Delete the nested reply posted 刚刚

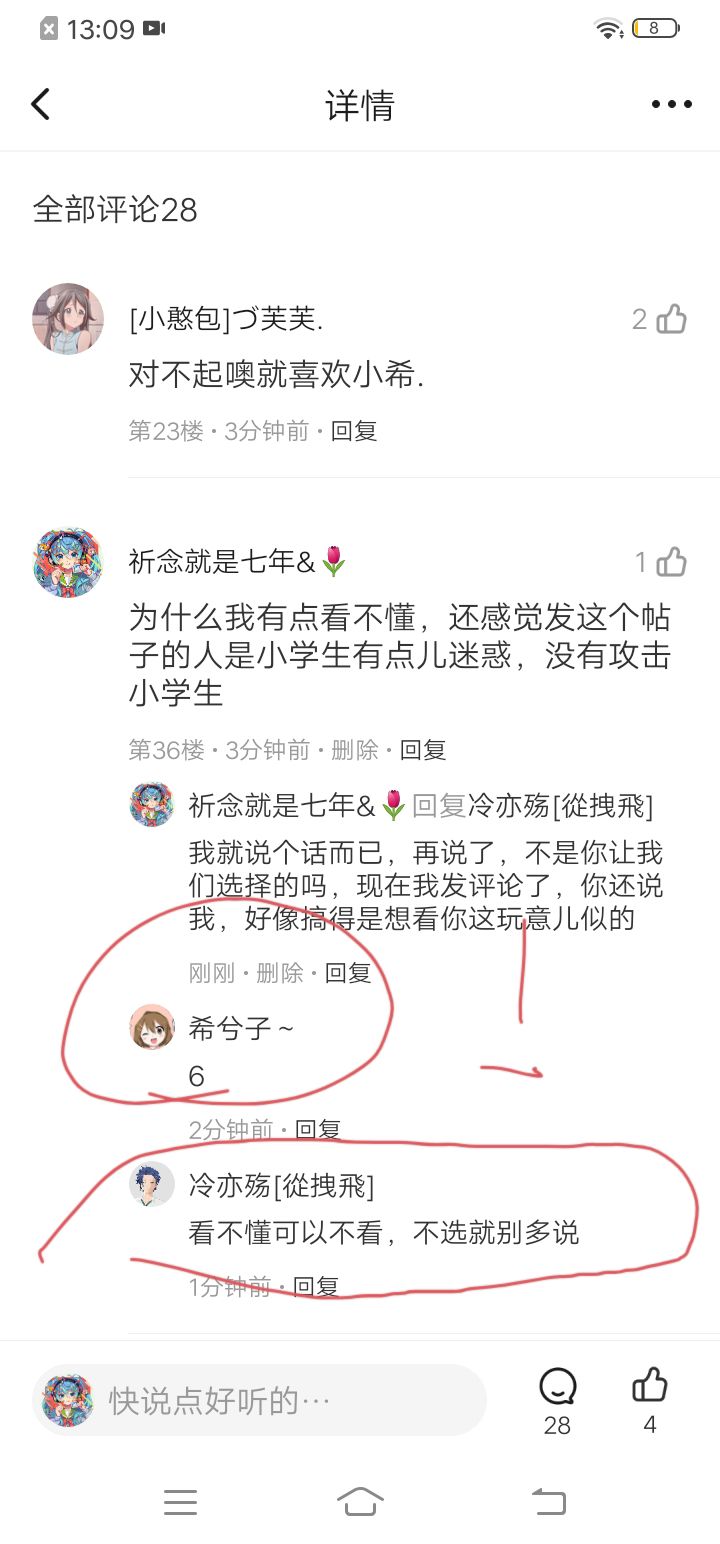[x=280, y=973]
